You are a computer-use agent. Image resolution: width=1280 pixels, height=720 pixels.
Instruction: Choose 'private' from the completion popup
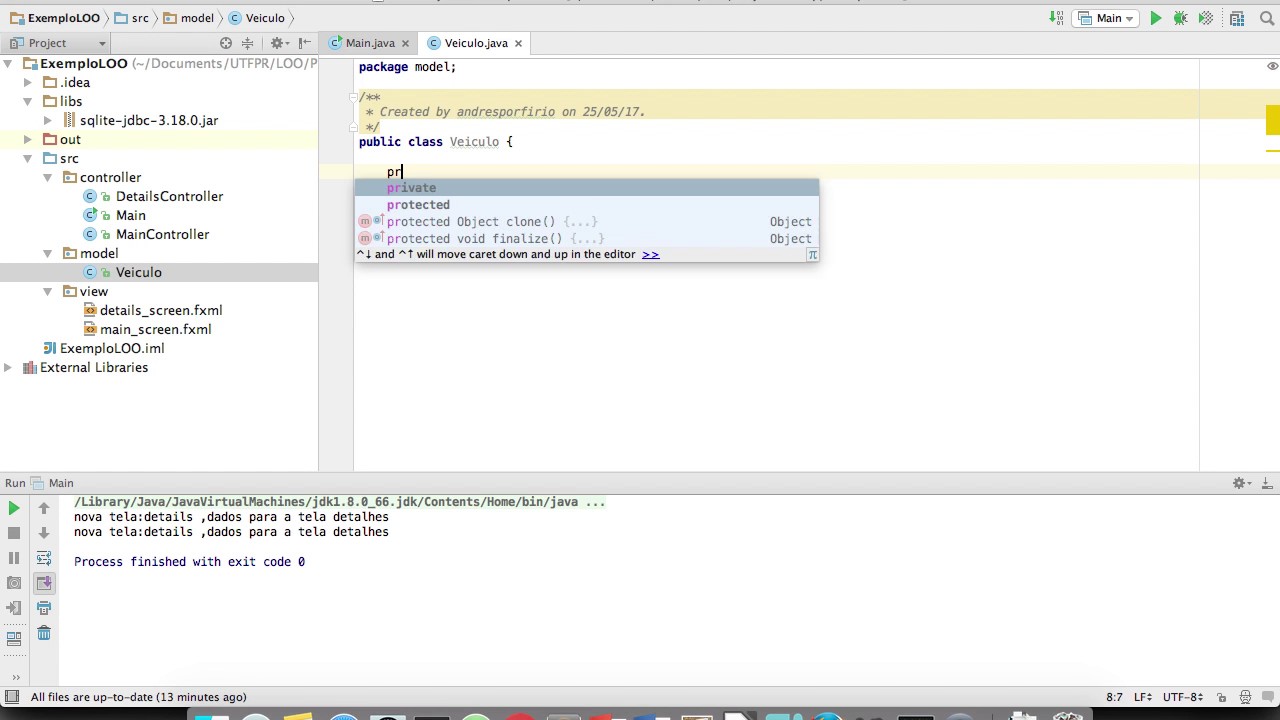587,188
